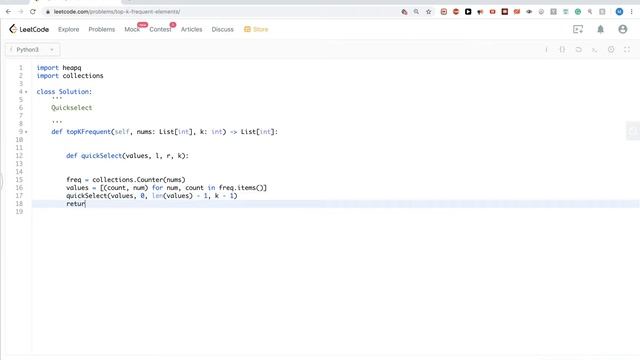This screenshot has height=360, width=640.
Task: Open the Explore menu item
Action: (x=69, y=29)
